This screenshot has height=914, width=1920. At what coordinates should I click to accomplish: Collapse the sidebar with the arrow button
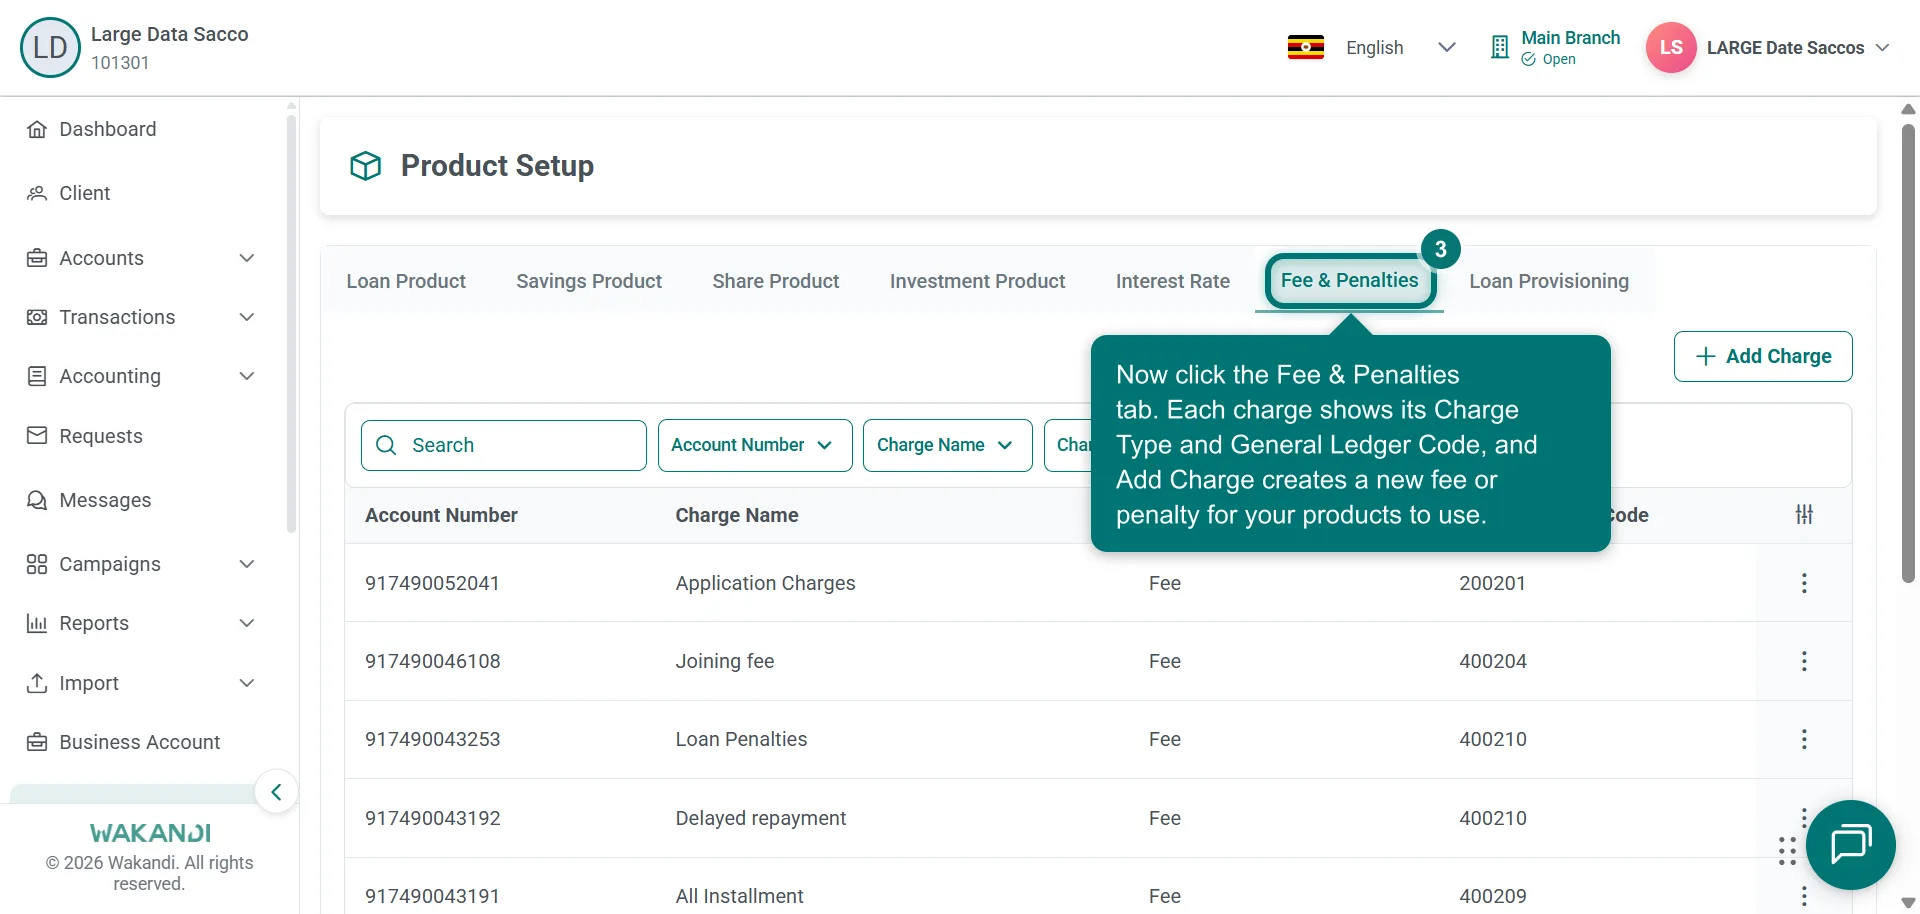pyautogui.click(x=276, y=792)
